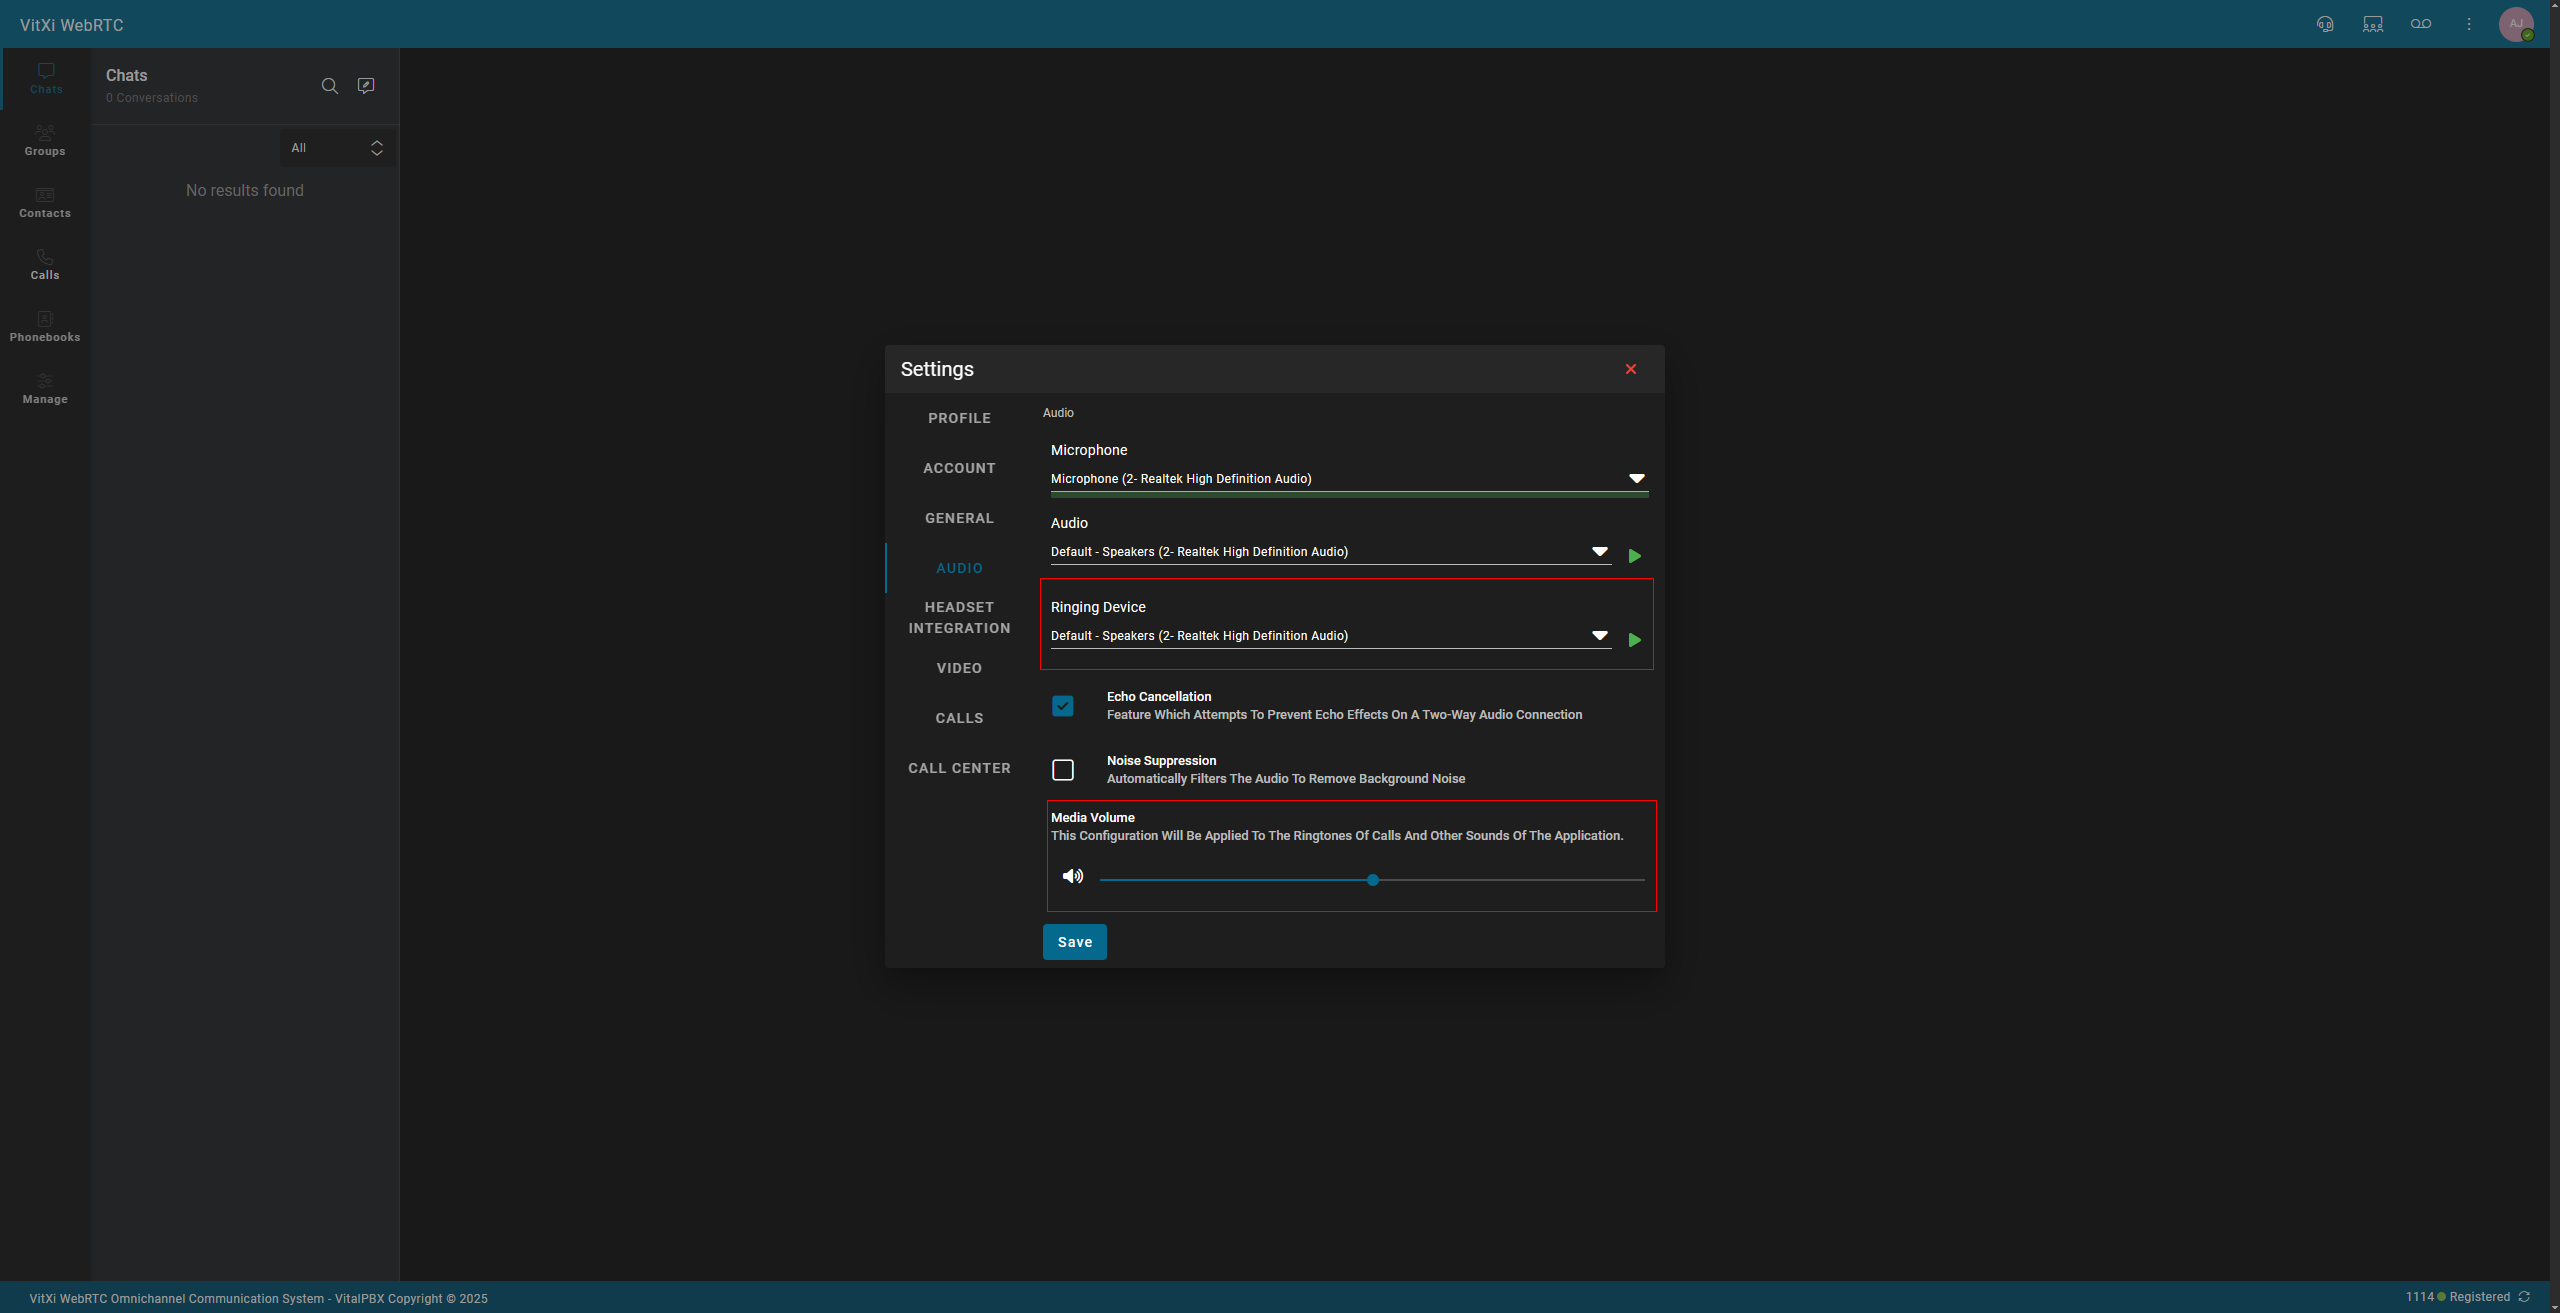Open the three-dot more options menu
Image resolution: width=2560 pixels, height=1313 pixels.
(x=2469, y=24)
